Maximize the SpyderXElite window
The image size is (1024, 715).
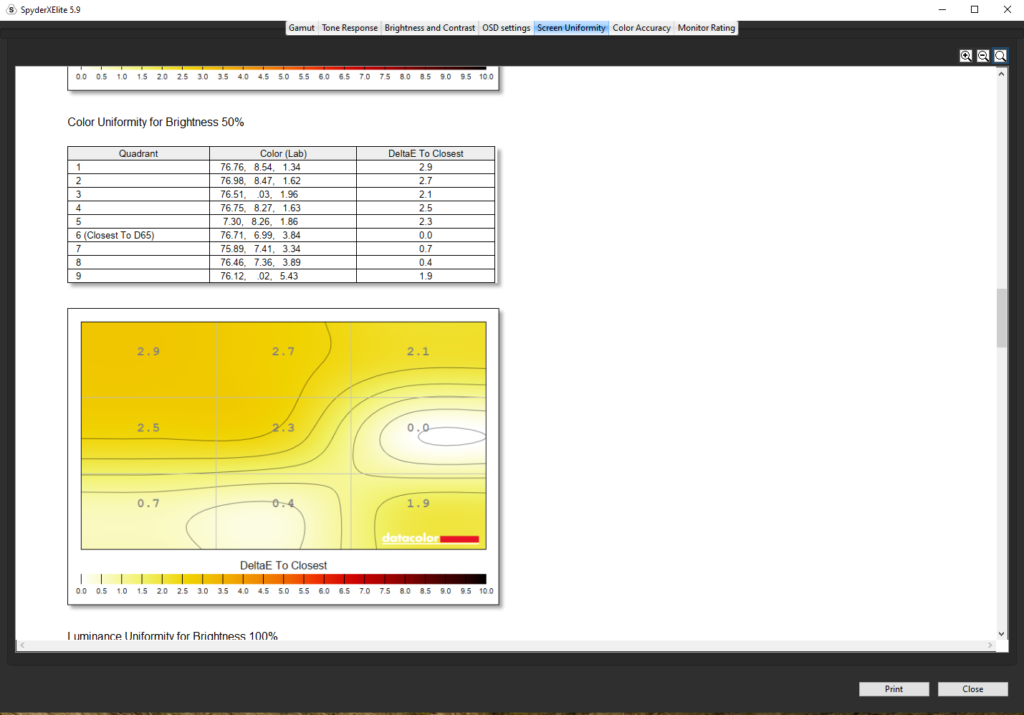[x=974, y=9]
